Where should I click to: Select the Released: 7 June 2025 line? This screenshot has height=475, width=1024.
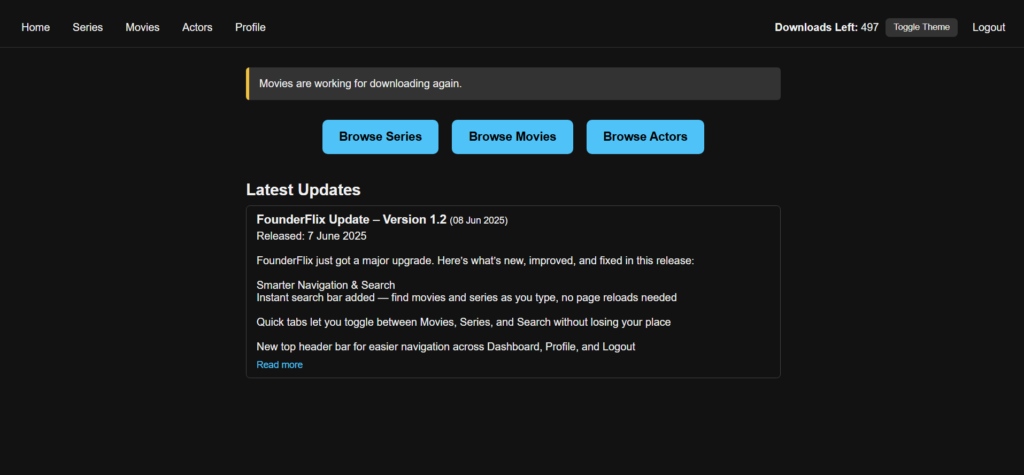[x=311, y=236]
